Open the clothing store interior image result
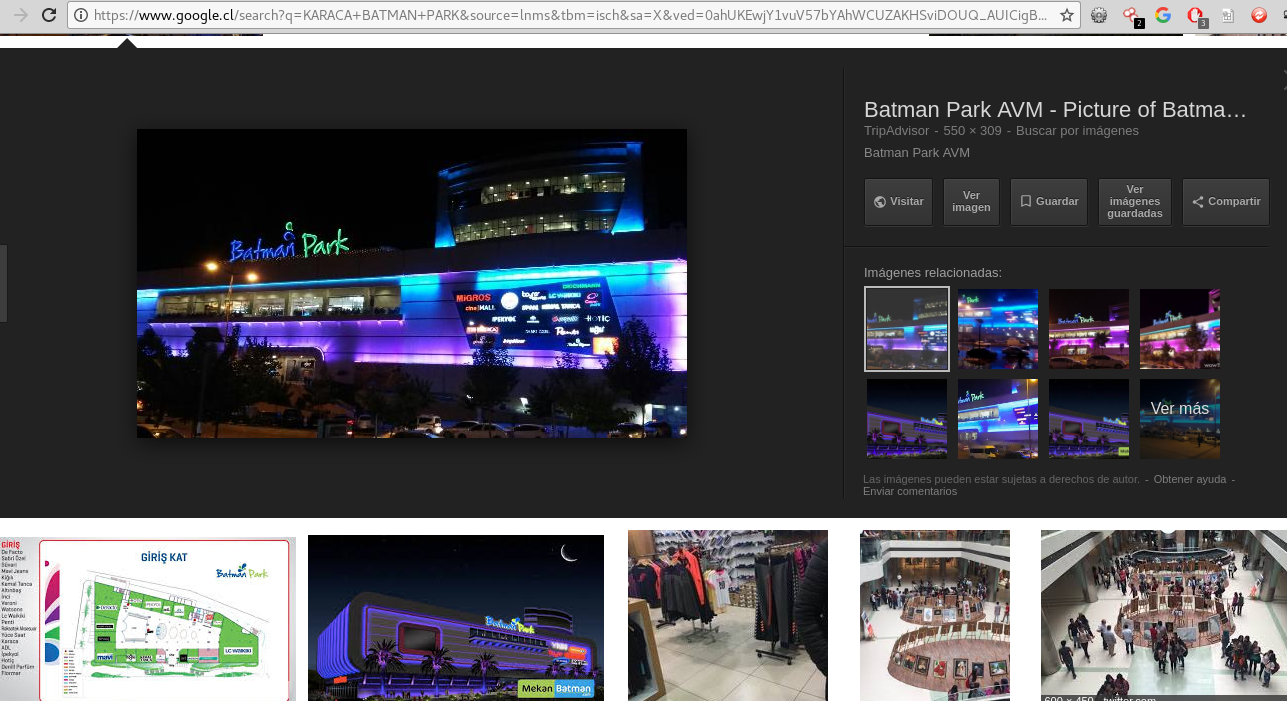The image size is (1287, 701). 728,615
